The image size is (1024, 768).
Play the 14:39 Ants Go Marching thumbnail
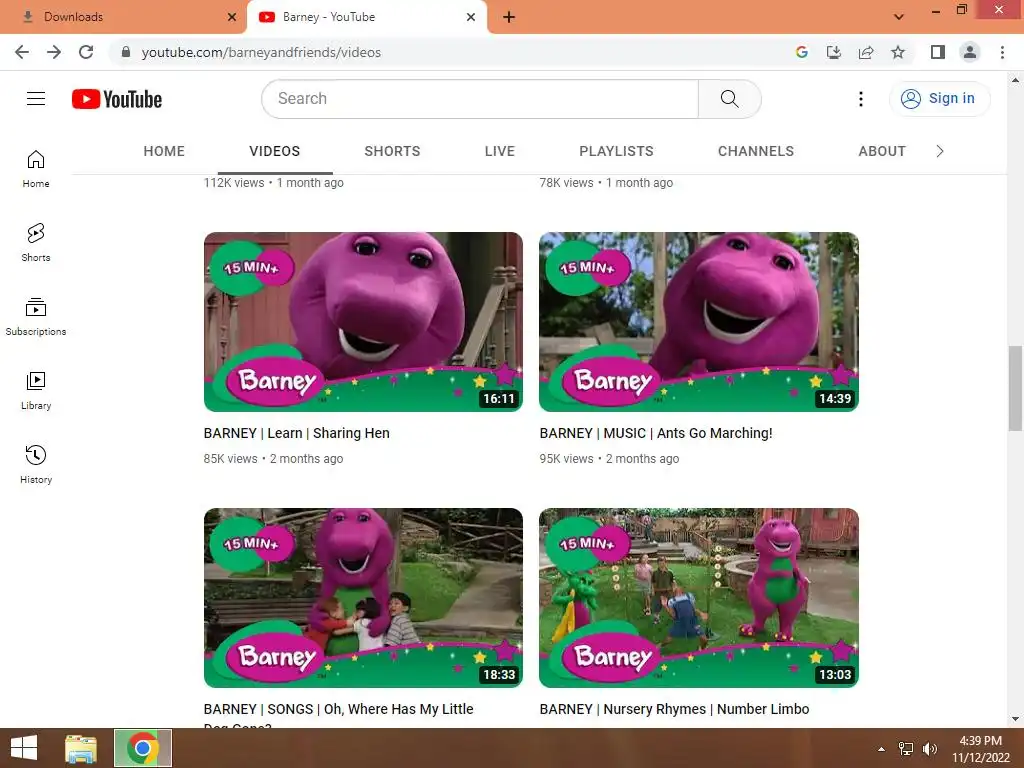pyautogui.click(x=699, y=321)
